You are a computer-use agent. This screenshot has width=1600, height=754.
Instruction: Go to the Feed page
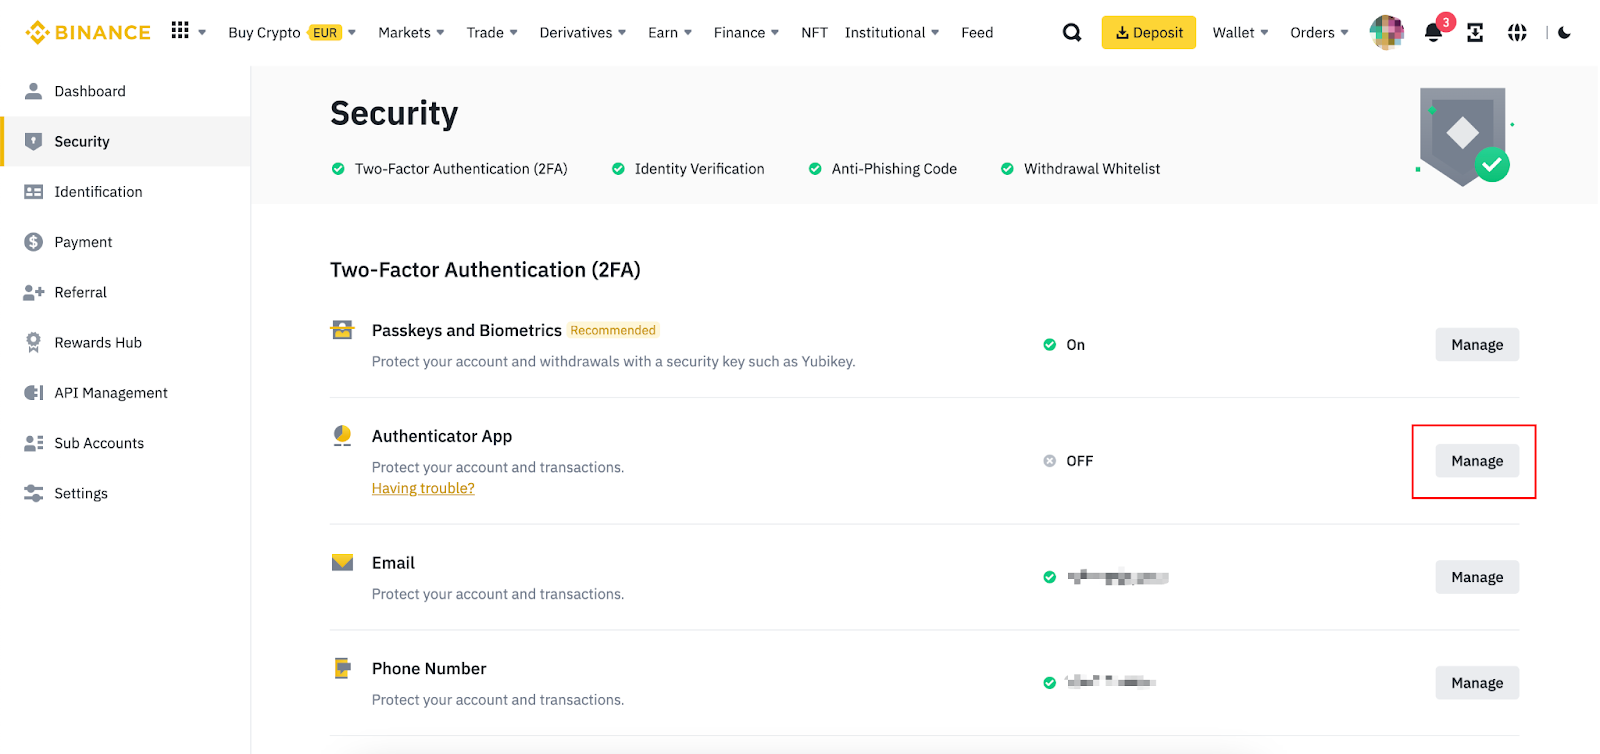(977, 33)
